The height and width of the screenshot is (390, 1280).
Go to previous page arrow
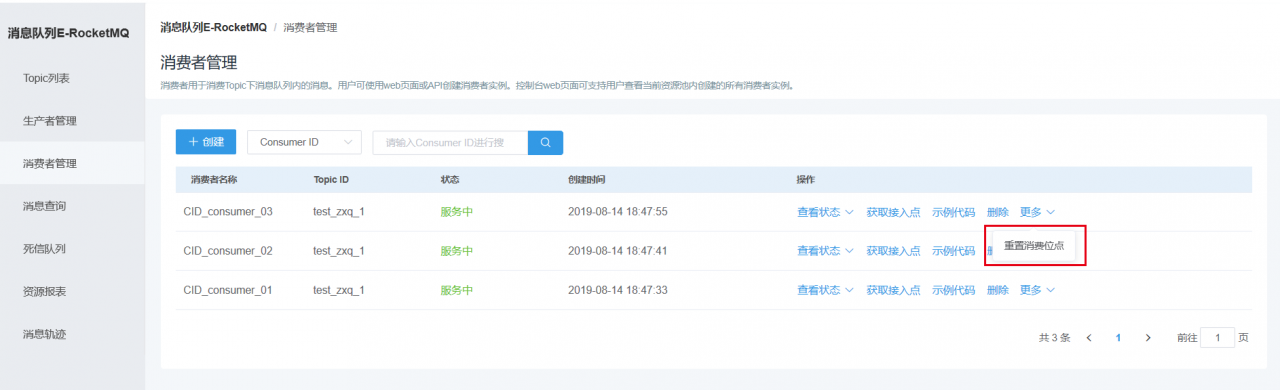[x=1089, y=338]
